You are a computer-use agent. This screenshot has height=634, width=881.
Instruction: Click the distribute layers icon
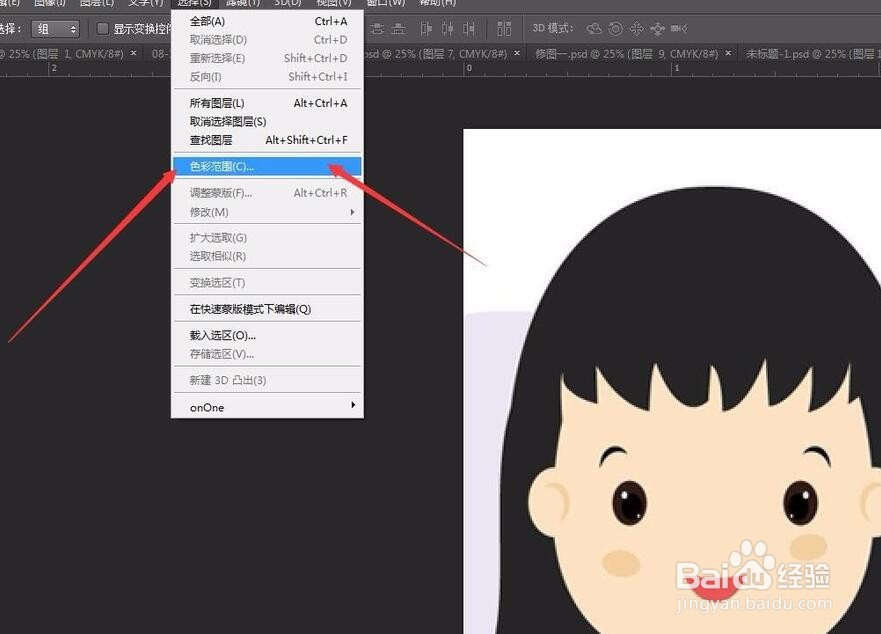[503, 28]
